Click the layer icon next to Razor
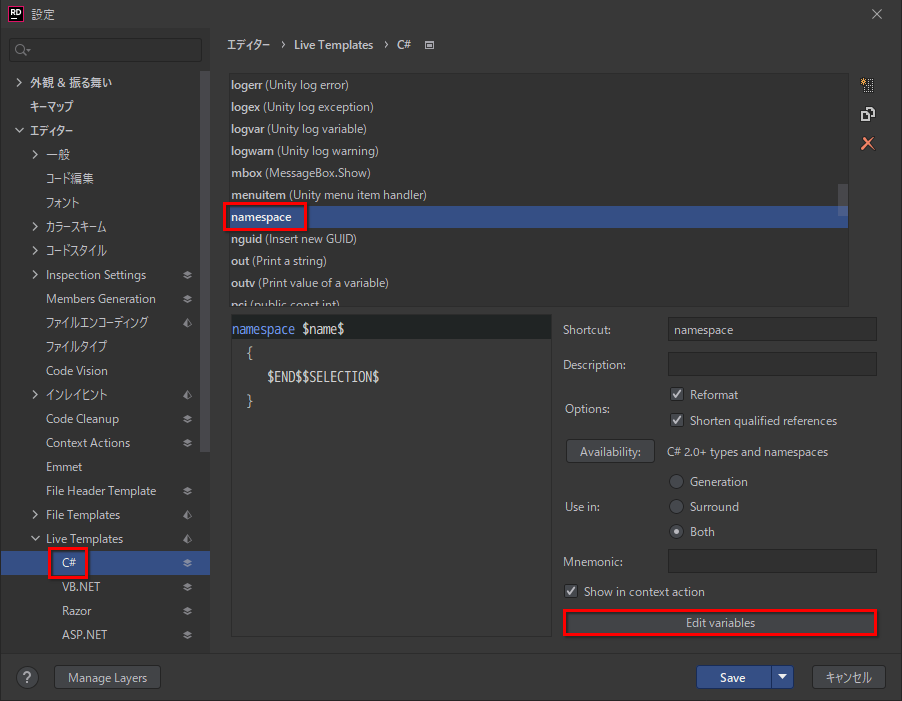This screenshot has width=902, height=701. pos(187,611)
